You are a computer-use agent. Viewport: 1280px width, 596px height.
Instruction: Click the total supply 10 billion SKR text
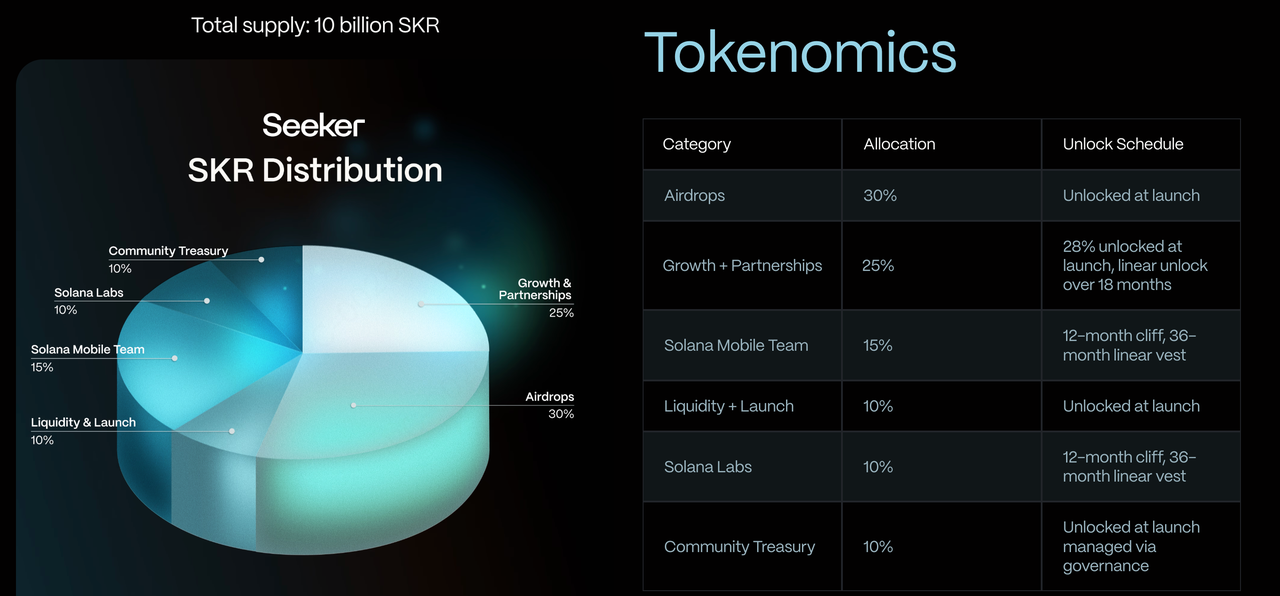315,24
